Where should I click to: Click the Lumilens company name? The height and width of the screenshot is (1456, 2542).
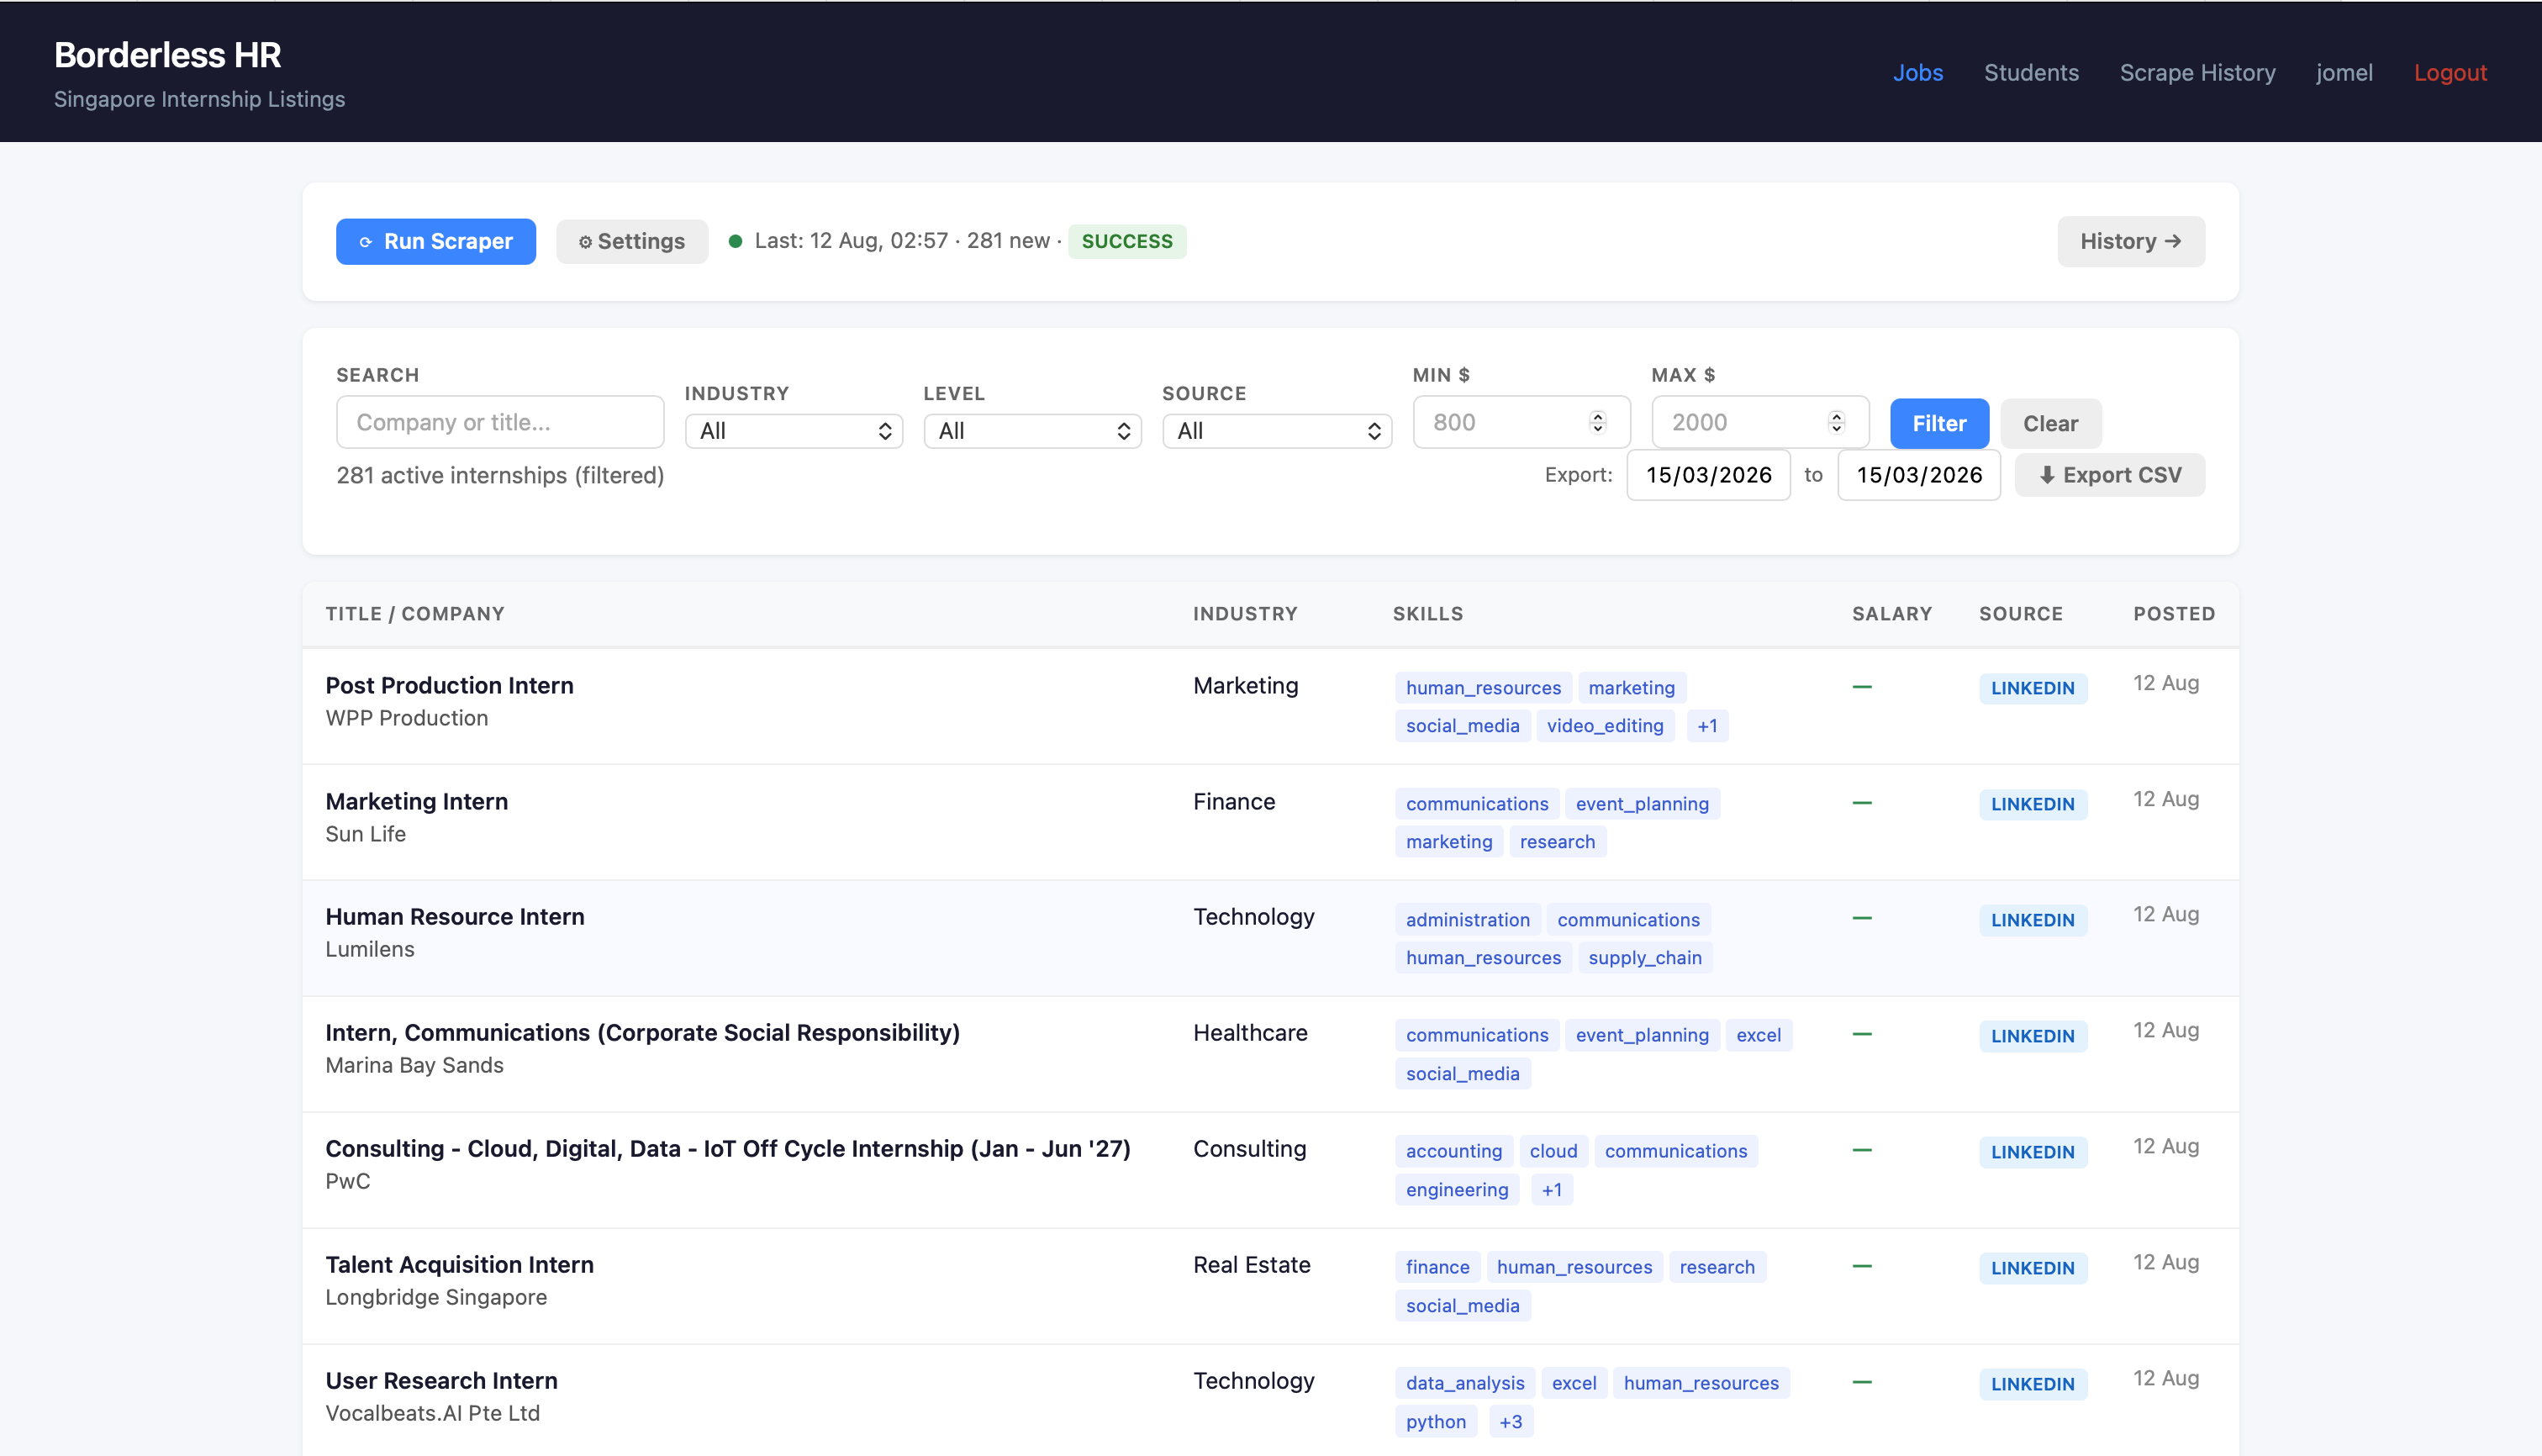click(369, 949)
